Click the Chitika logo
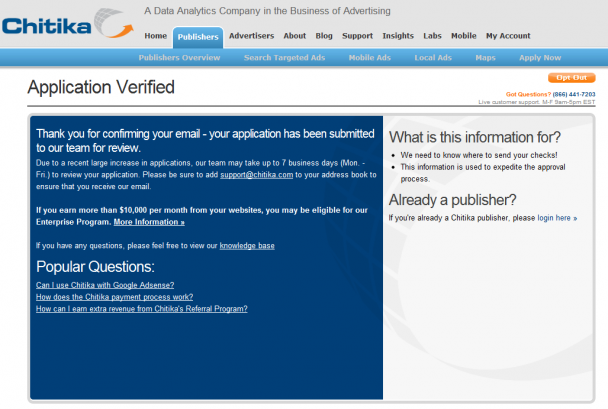This screenshot has width=608, height=409. tap(68, 24)
